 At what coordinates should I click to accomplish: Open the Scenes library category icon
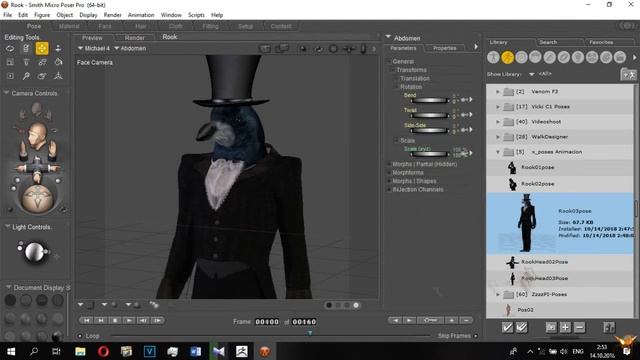(x=620, y=58)
